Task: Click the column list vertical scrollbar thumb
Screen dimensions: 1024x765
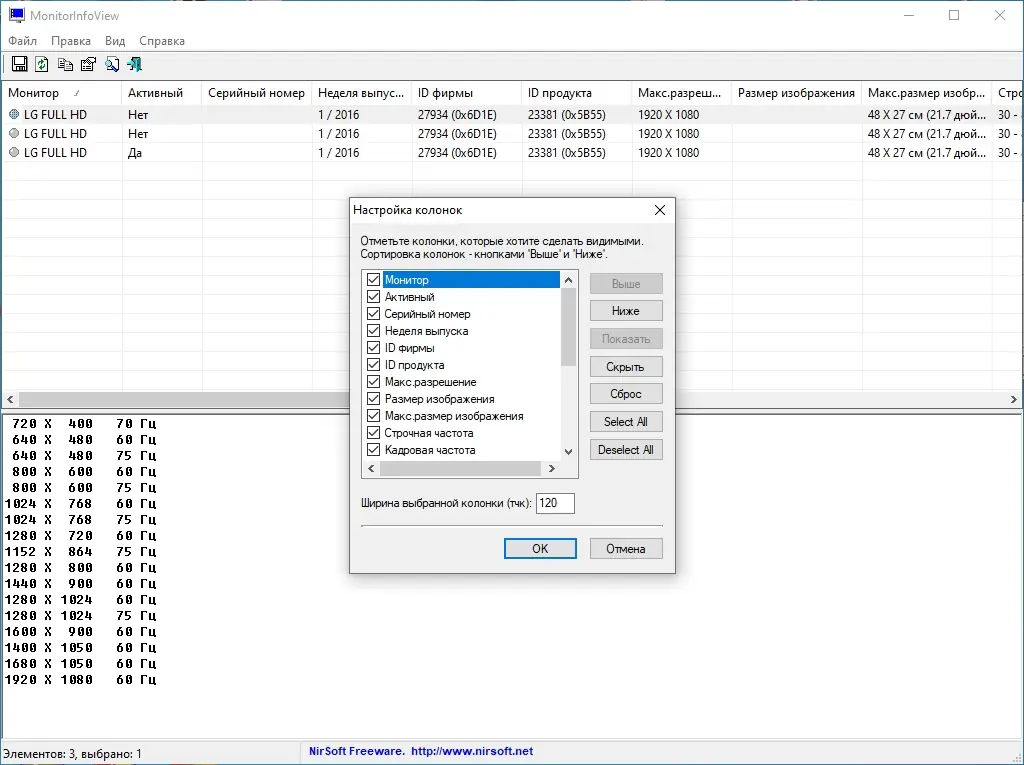Action: coord(568,327)
